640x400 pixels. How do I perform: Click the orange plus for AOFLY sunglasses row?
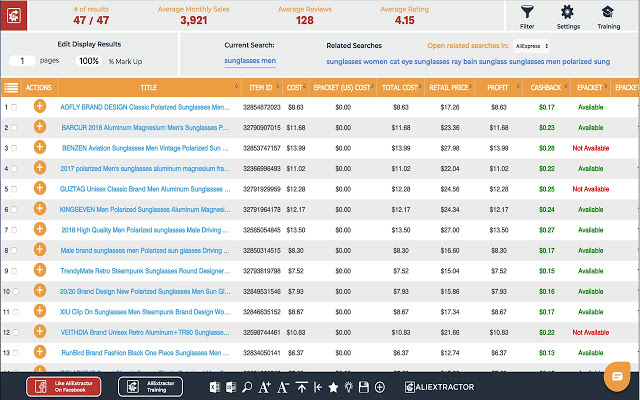[40, 105]
